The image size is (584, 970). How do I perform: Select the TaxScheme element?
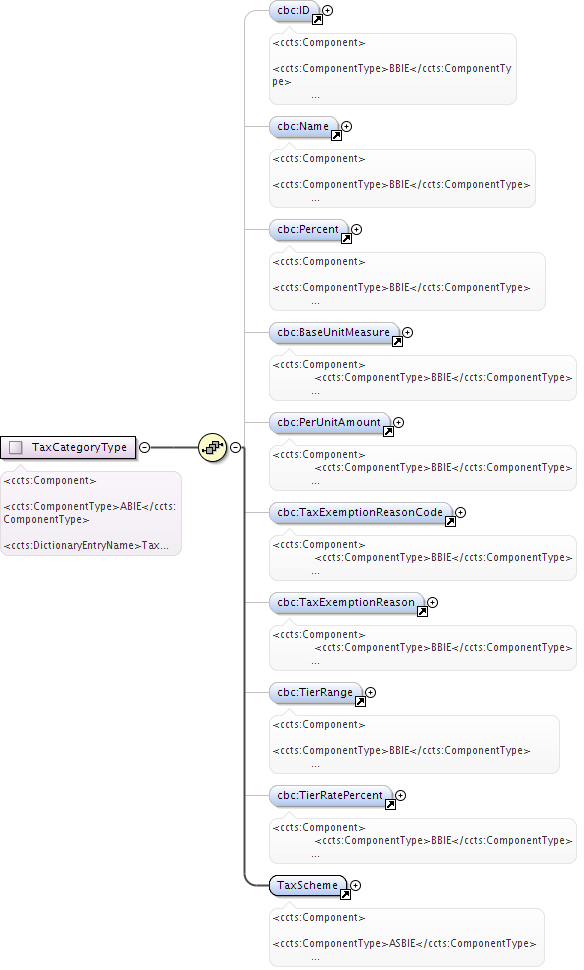[307, 885]
